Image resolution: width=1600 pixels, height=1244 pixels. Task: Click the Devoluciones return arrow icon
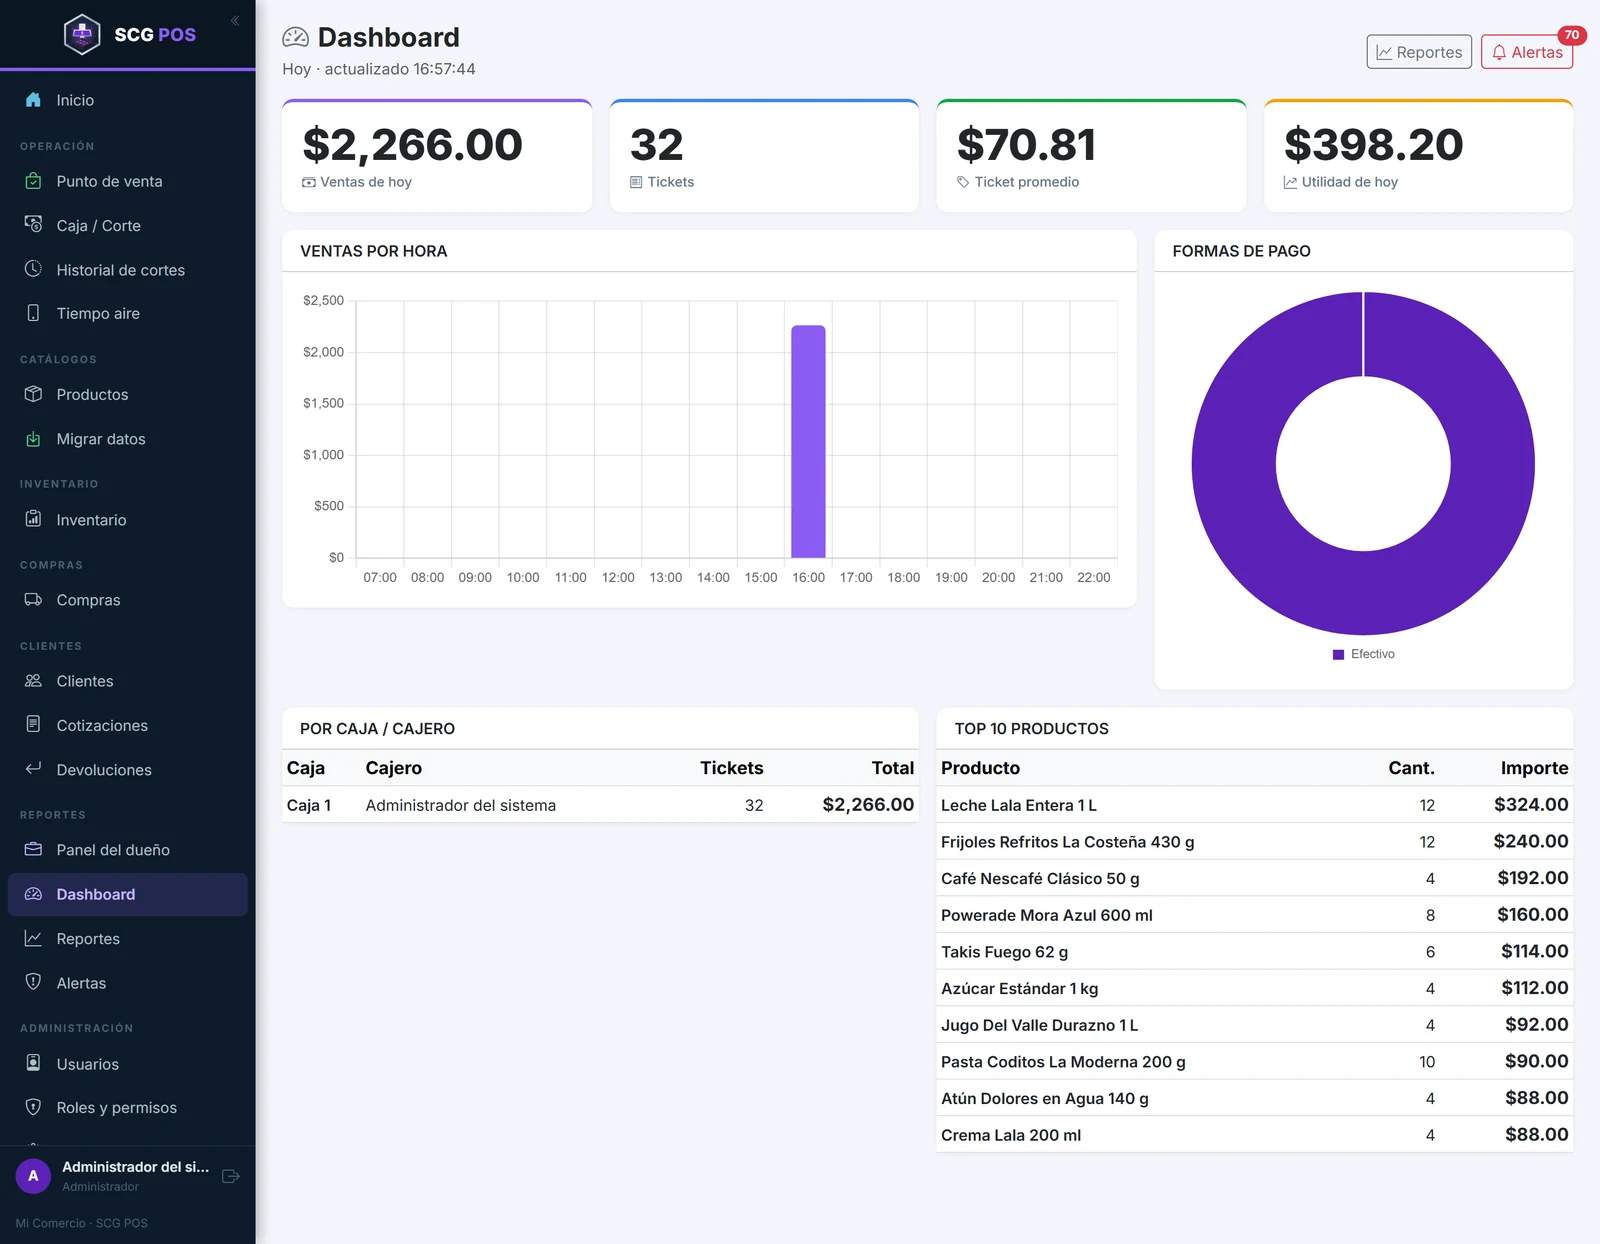click(33, 769)
